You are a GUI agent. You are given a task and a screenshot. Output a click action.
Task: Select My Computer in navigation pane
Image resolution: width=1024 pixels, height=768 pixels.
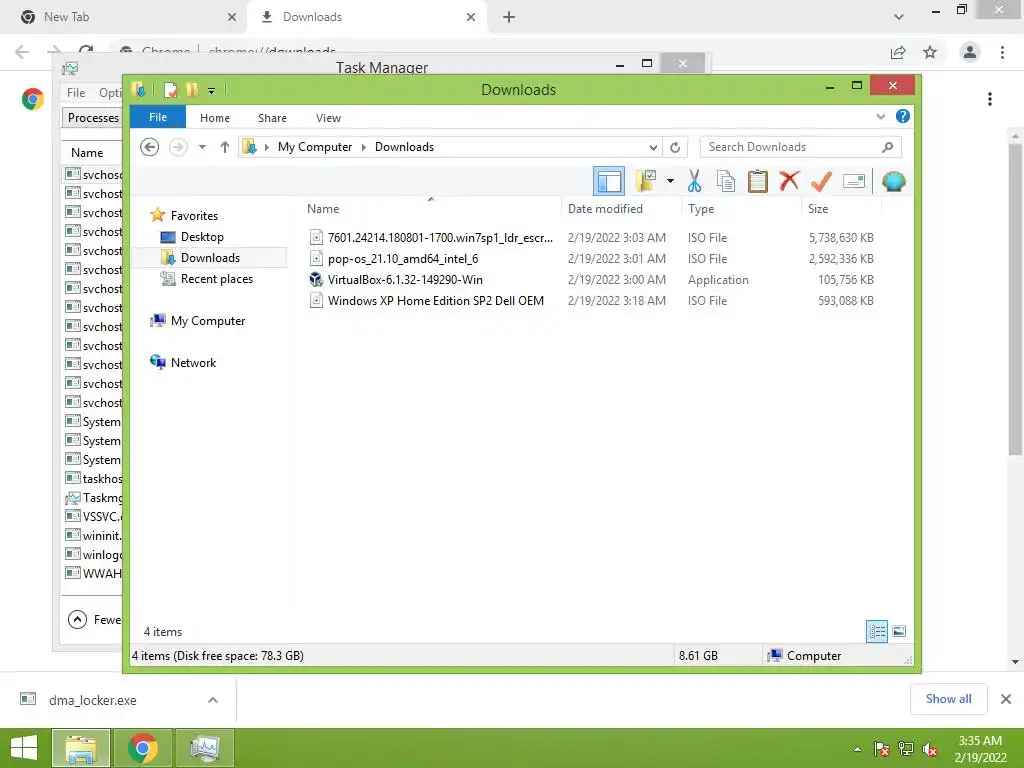click(208, 321)
